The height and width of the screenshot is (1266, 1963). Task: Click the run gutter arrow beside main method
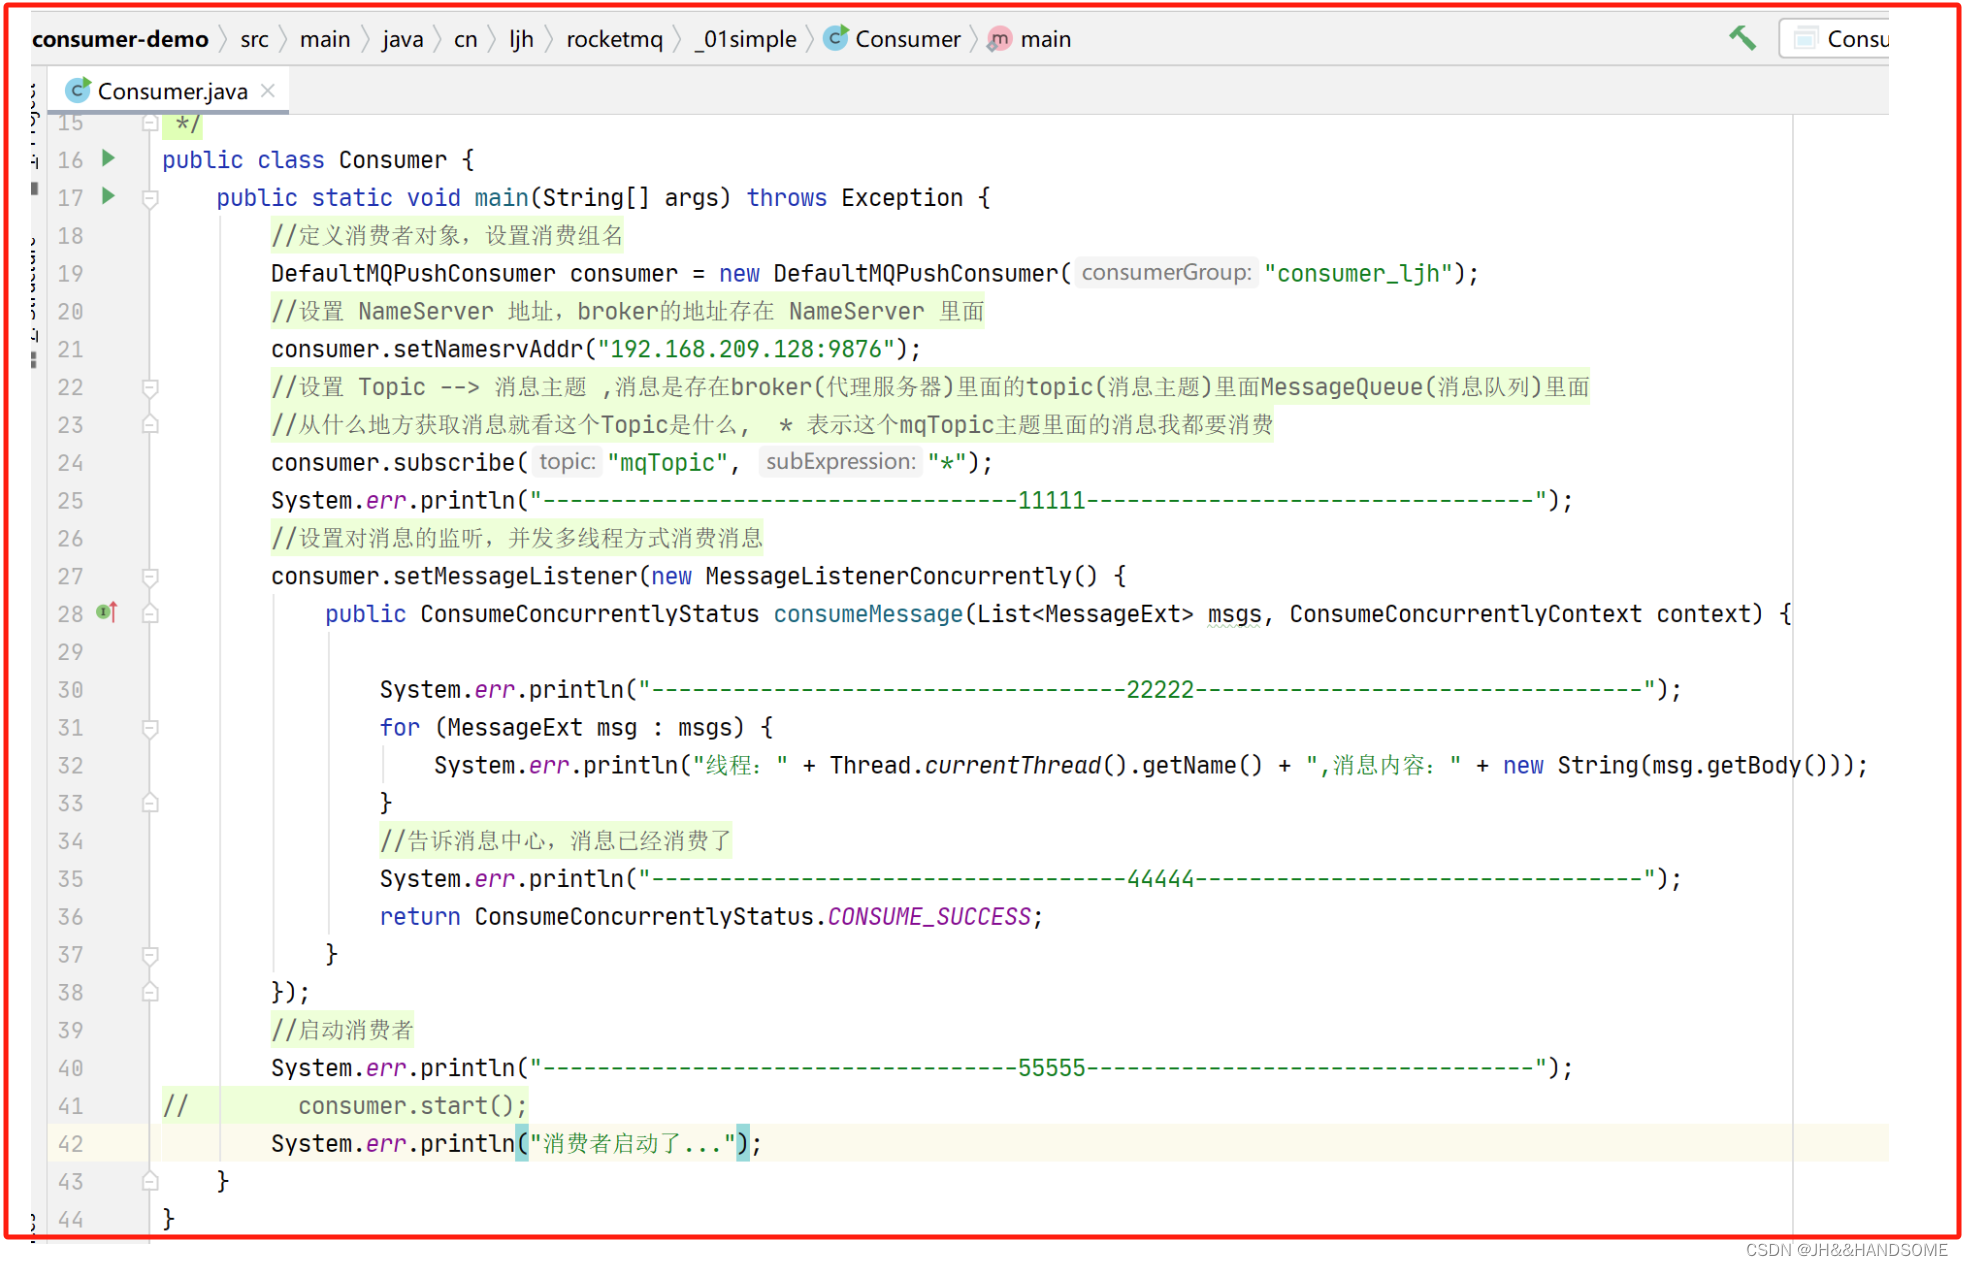pos(109,197)
